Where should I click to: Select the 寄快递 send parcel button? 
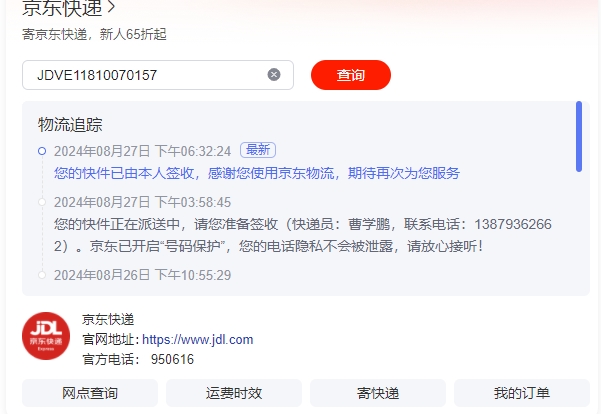(x=378, y=393)
